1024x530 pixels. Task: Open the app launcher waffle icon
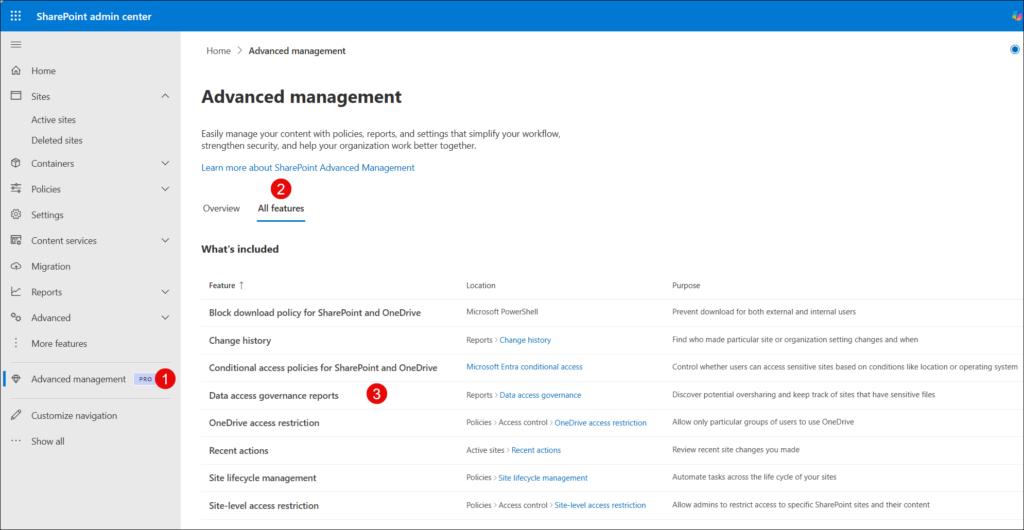point(16,16)
